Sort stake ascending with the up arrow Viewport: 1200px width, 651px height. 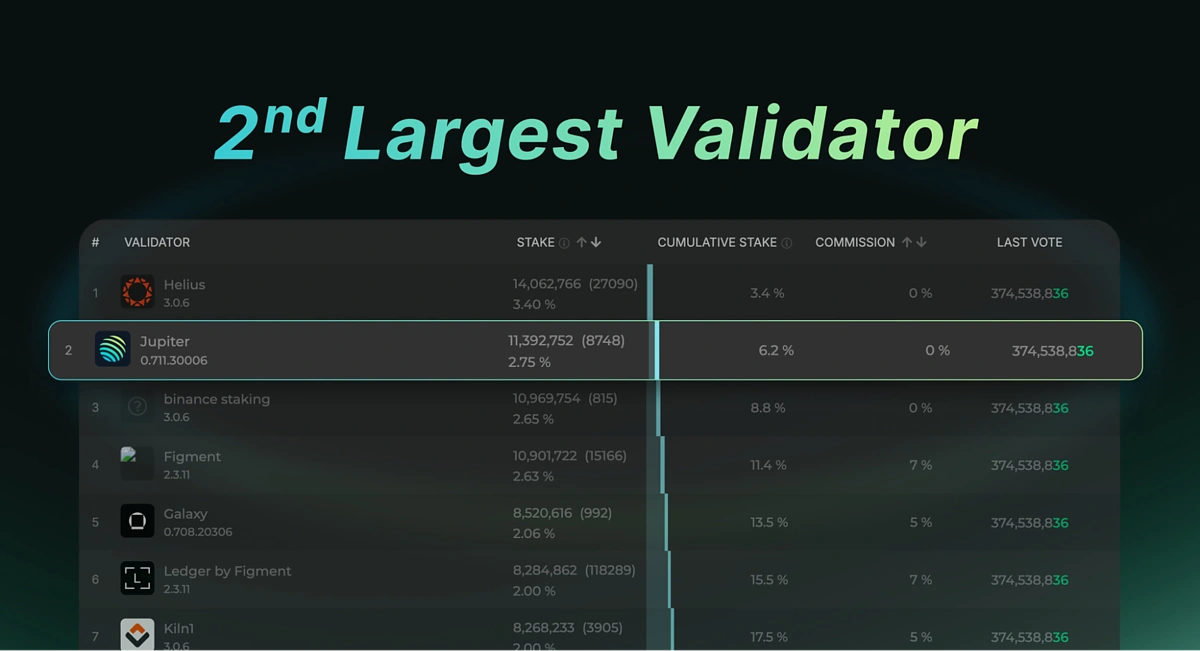coord(581,241)
